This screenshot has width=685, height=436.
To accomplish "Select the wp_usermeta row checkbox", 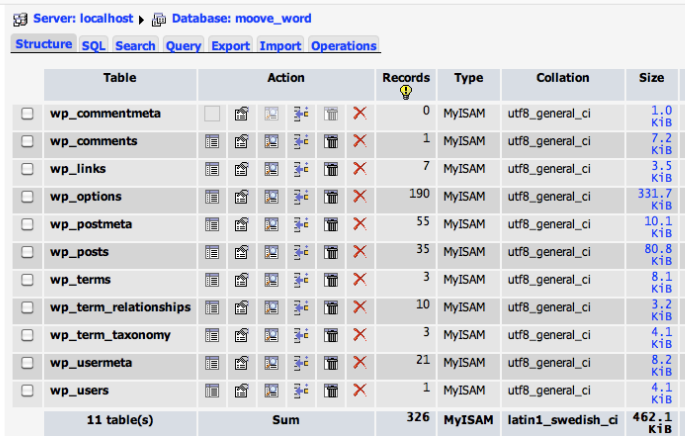I will coord(27,363).
